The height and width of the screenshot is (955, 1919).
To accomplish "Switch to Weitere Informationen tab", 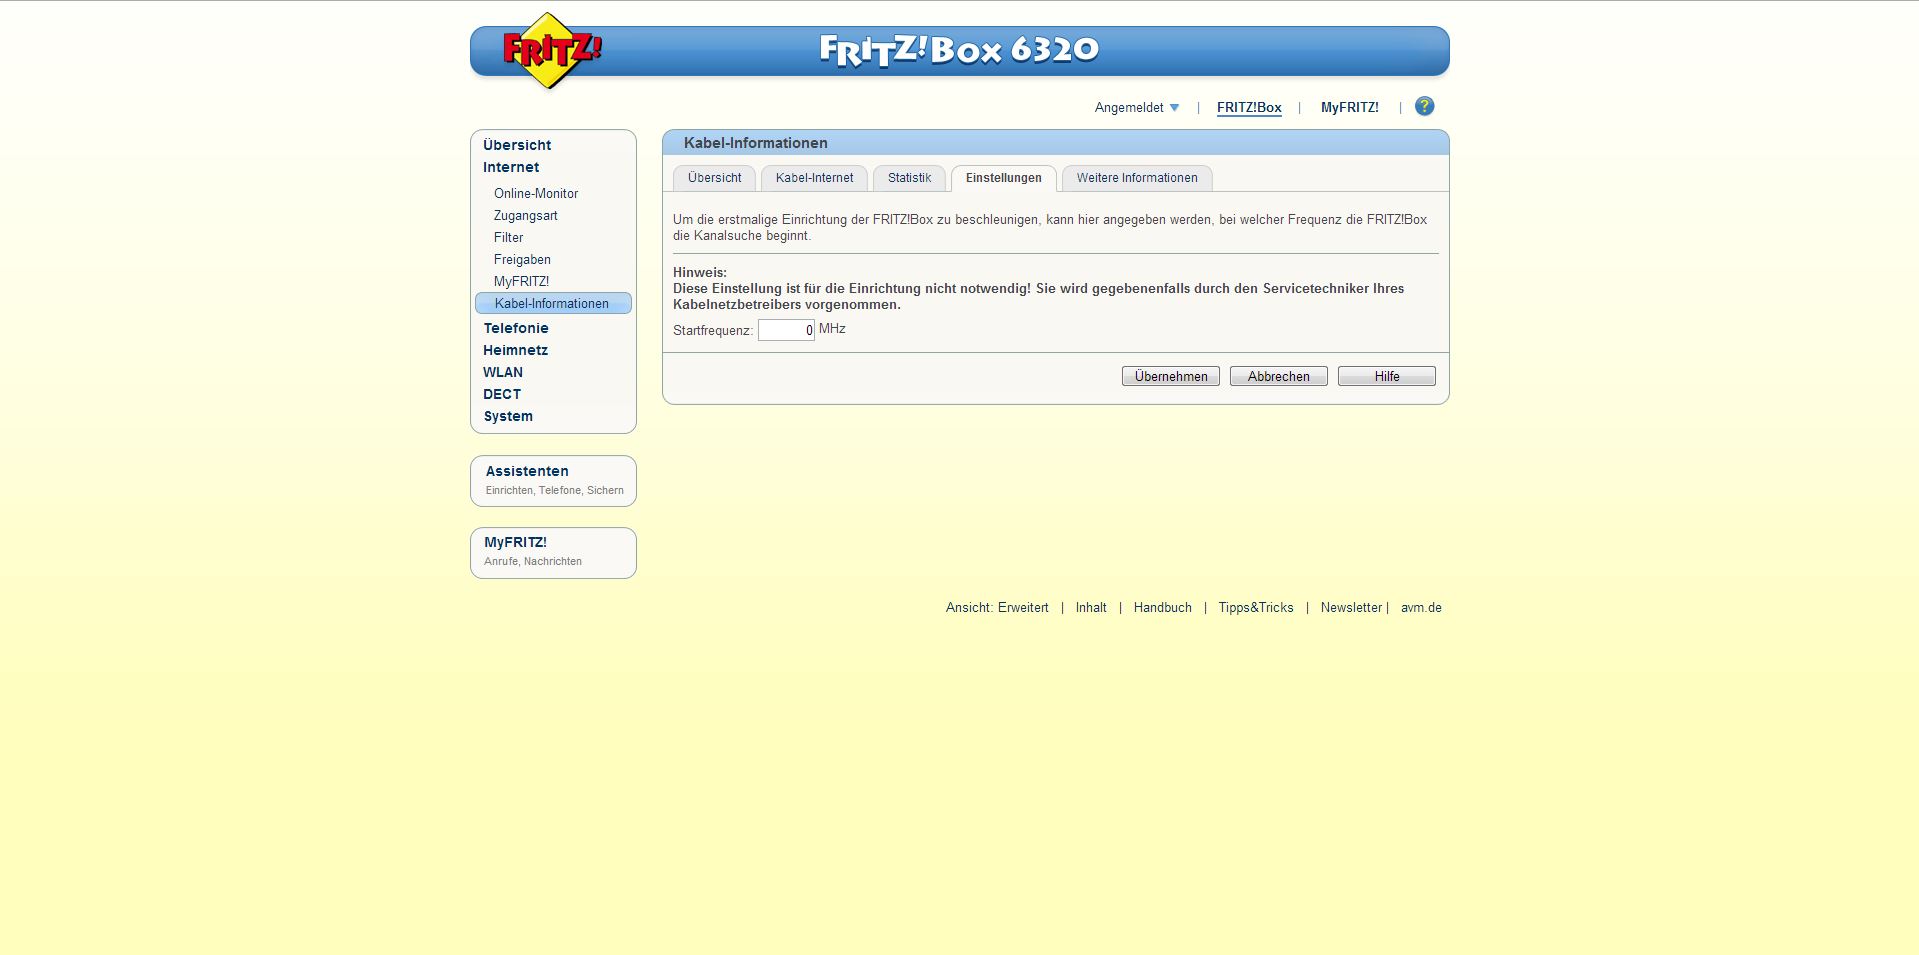I will [1137, 178].
